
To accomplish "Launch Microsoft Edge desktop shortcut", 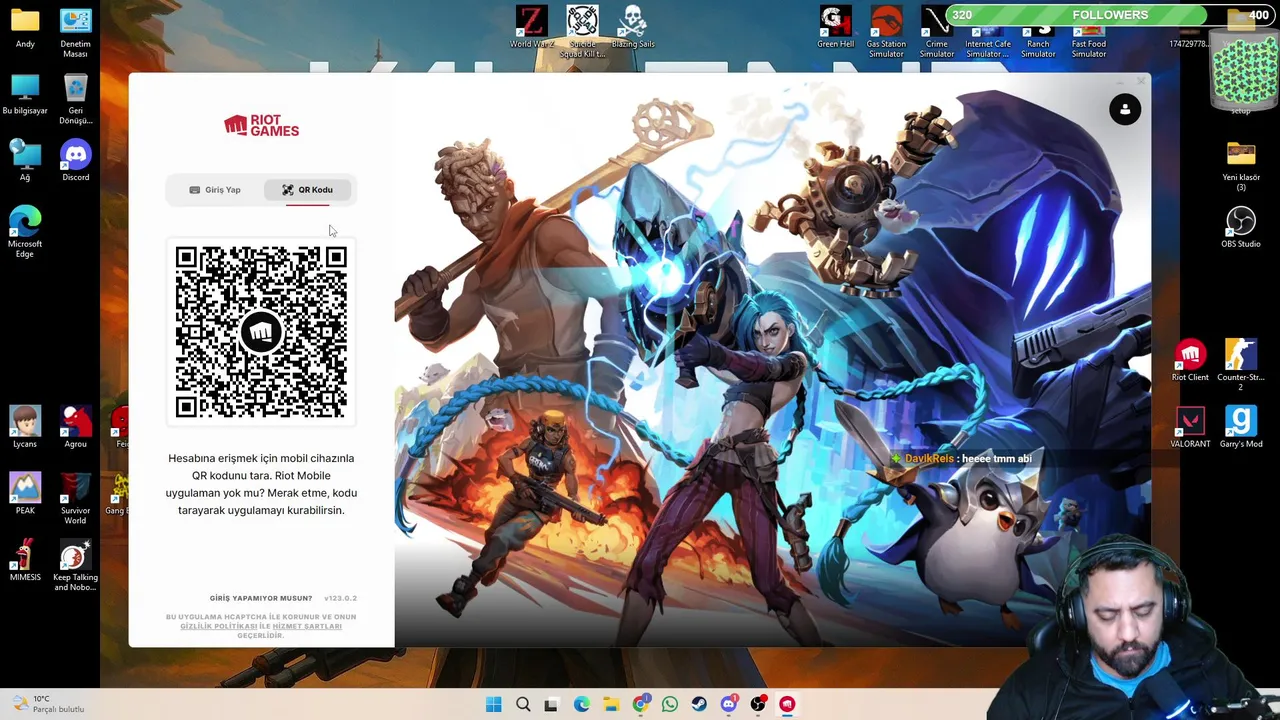I will 25,232.
